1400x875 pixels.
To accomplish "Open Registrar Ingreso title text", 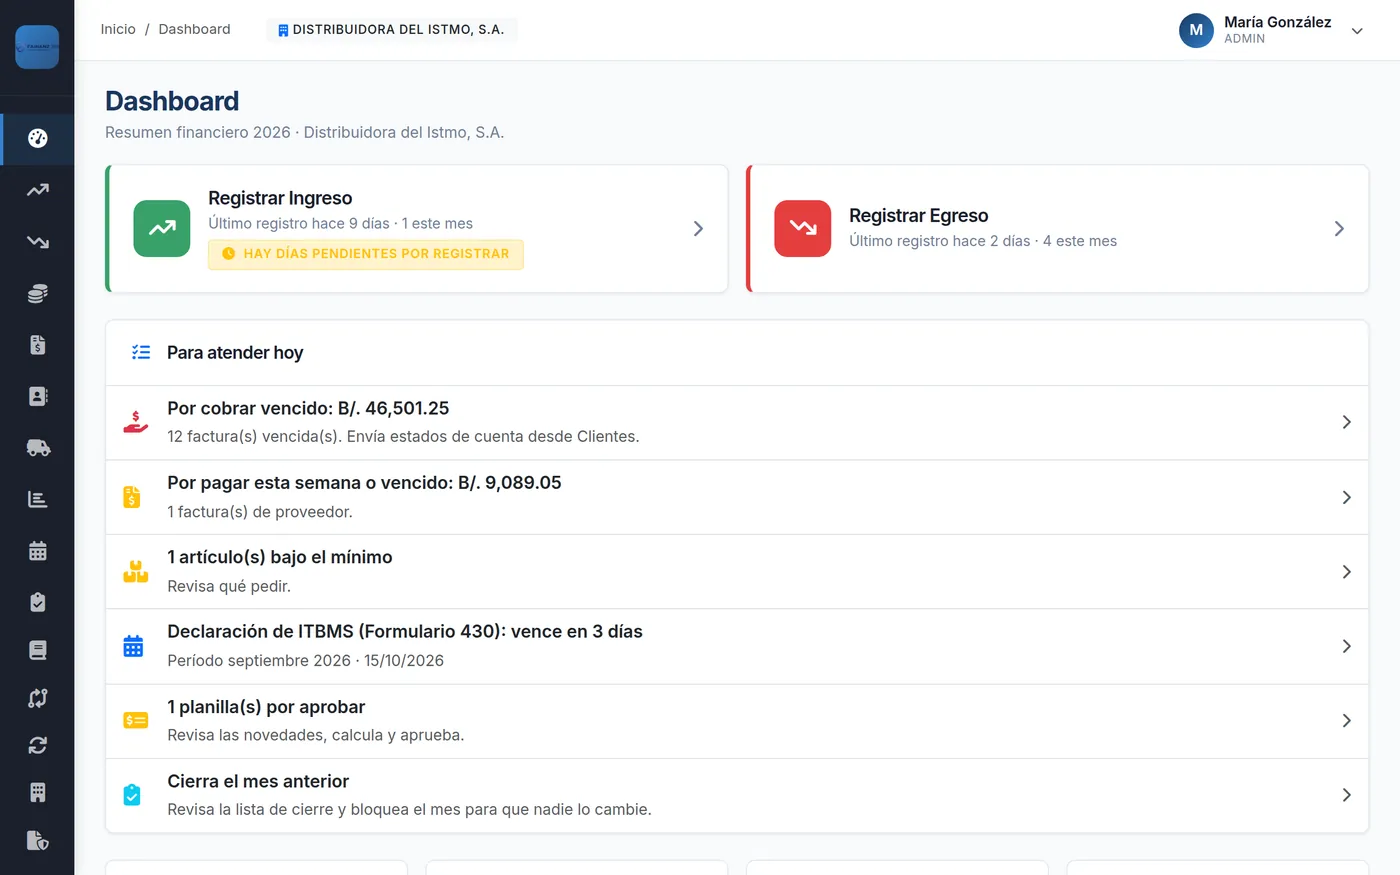I will [x=280, y=198].
